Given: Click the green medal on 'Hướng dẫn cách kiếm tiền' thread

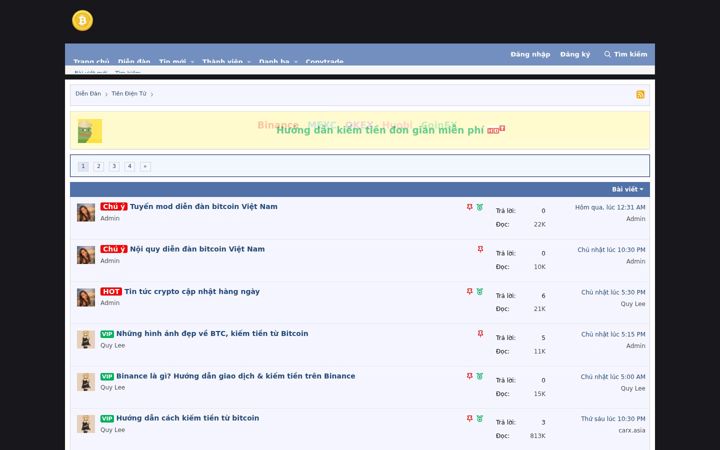Looking at the screenshot, I should tap(480, 418).
